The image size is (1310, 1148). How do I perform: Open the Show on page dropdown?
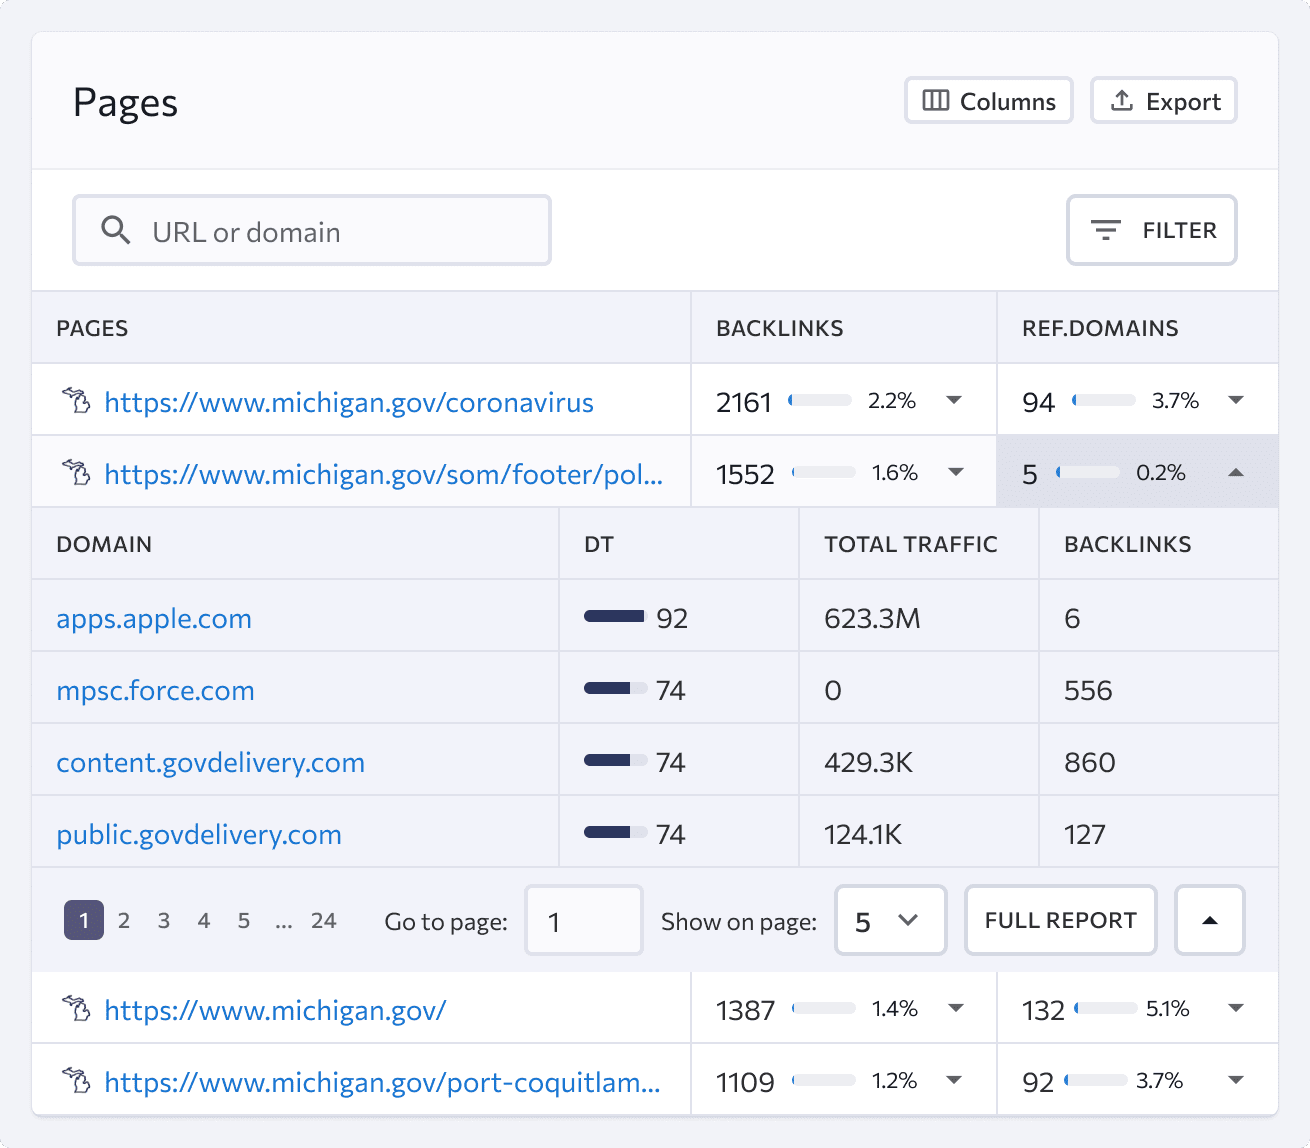(890, 920)
